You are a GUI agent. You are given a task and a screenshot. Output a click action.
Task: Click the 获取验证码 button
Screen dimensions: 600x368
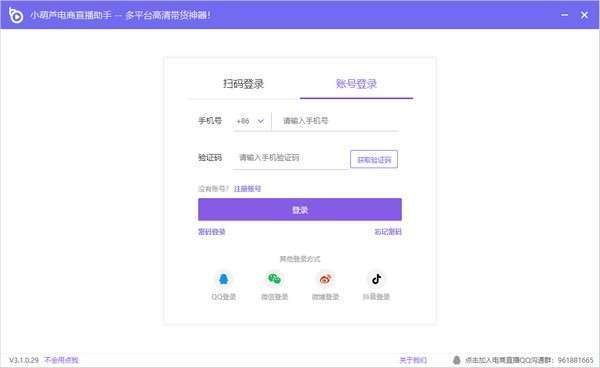click(x=374, y=160)
